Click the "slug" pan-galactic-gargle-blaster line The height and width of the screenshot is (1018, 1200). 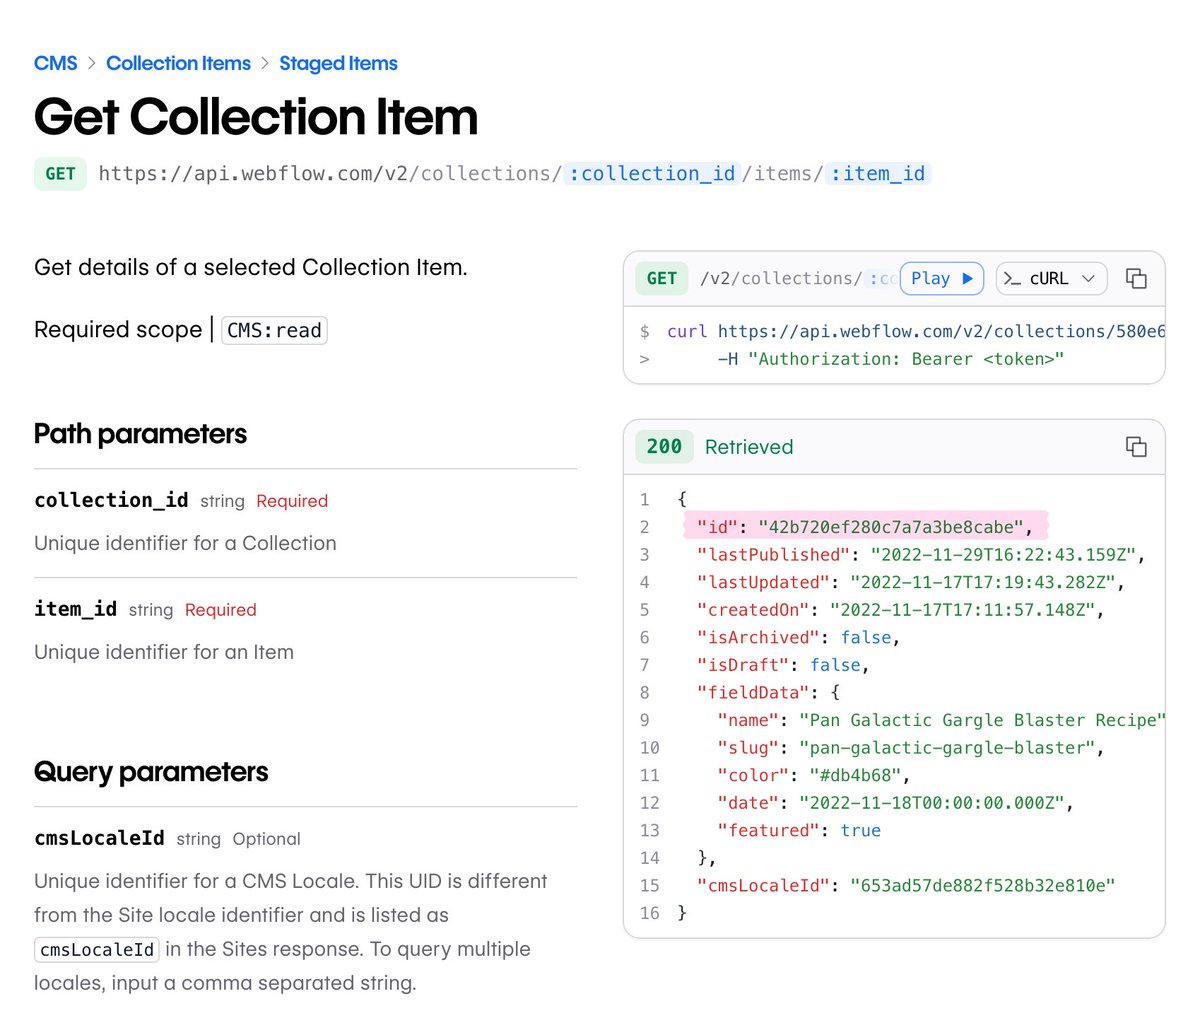pos(910,747)
